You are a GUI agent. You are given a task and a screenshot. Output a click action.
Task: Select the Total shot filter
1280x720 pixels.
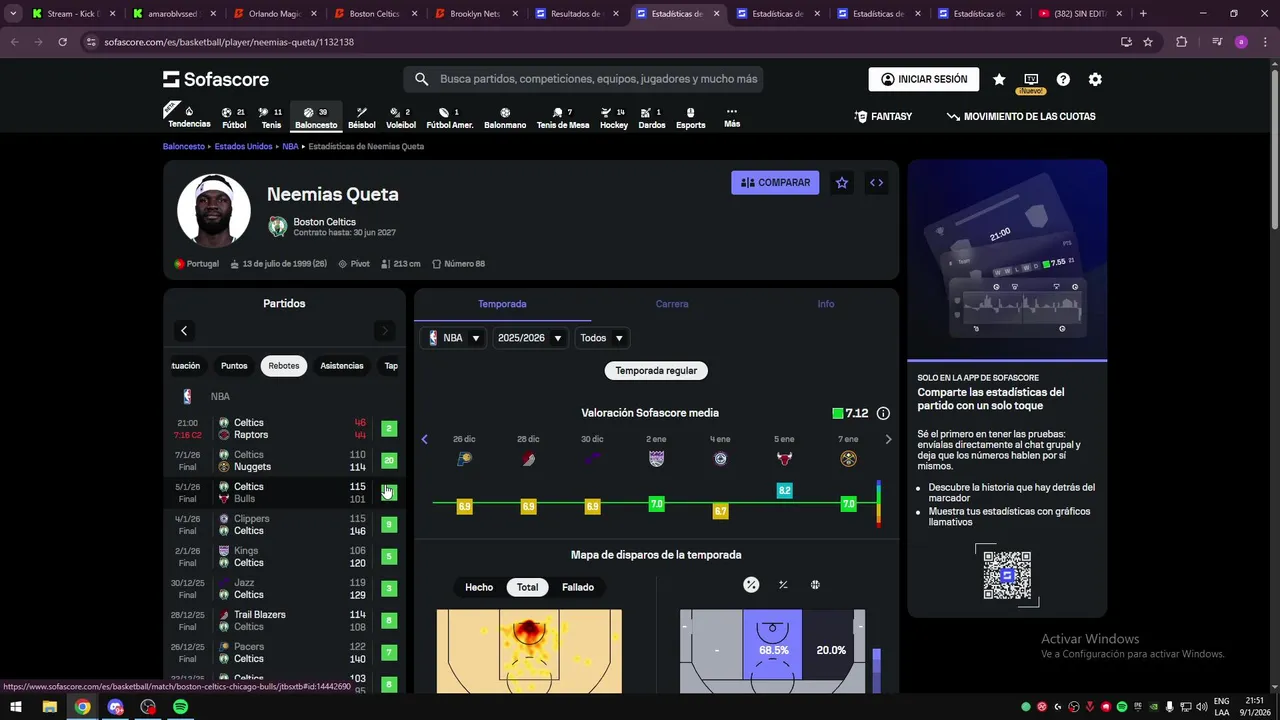click(527, 587)
